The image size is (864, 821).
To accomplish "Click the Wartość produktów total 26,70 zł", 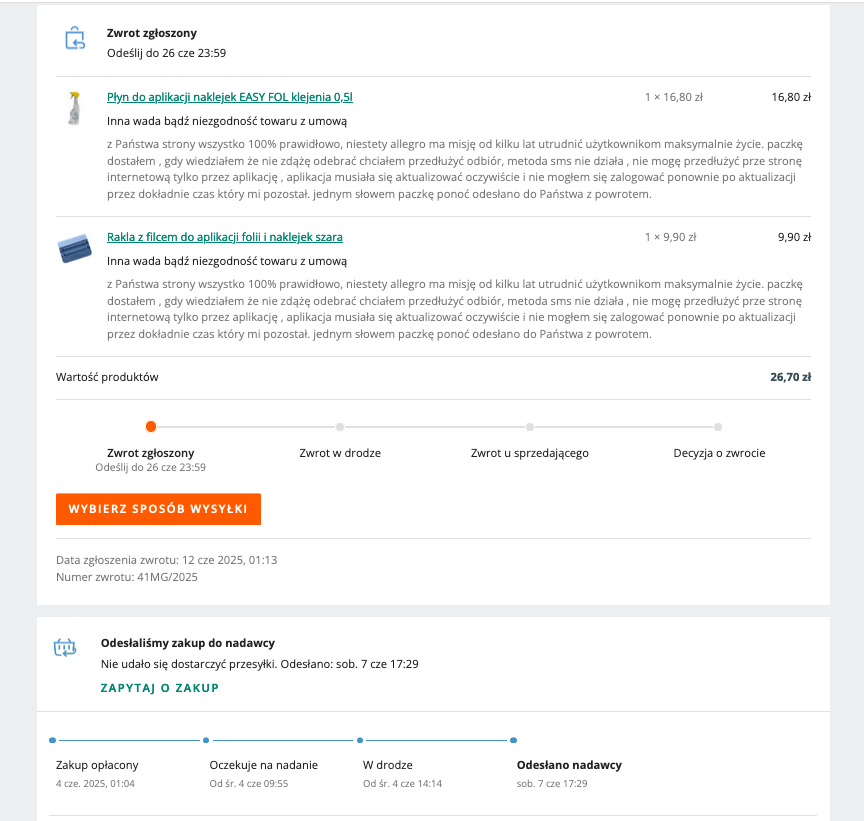I will [790, 377].
